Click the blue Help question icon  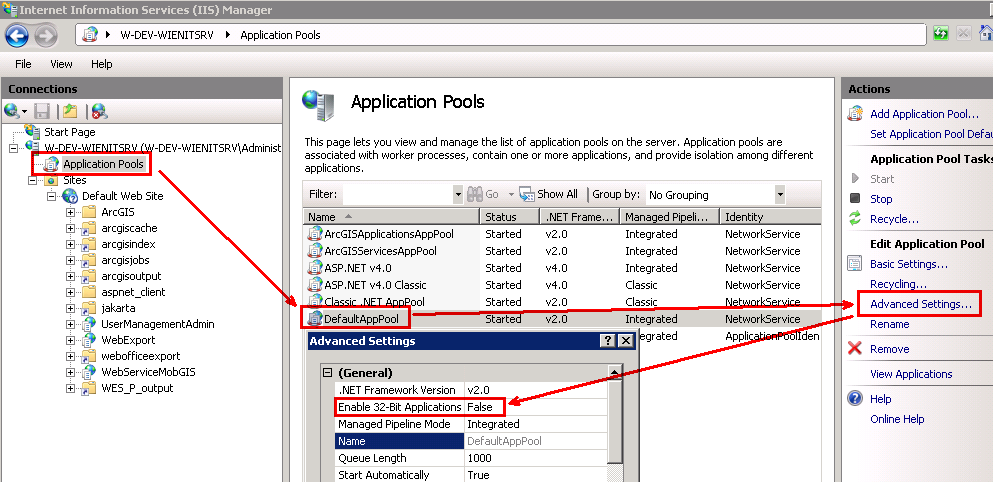pyautogui.click(x=856, y=399)
